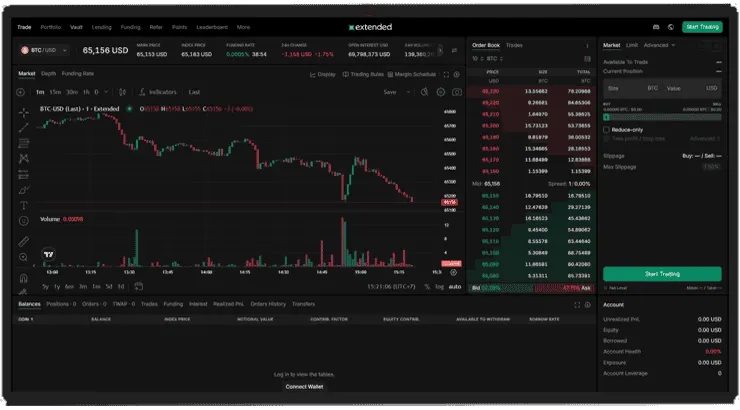
Task: Select the zoom in tool
Action: pos(24,257)
